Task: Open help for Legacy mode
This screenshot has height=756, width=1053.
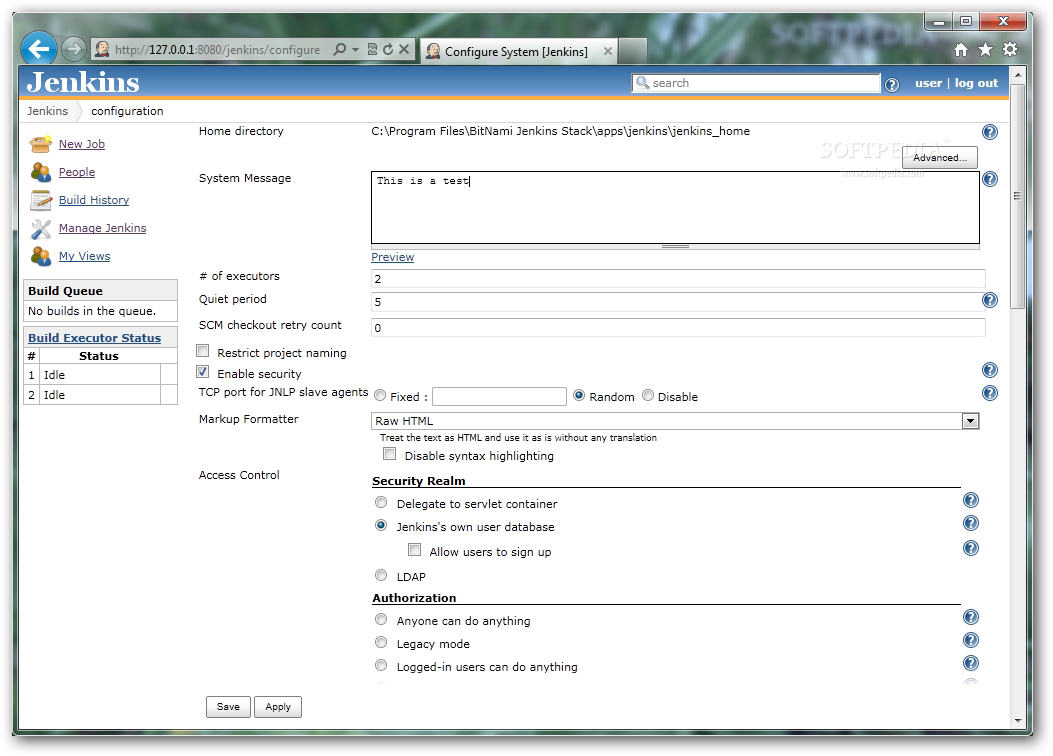Action: point(971,640)
